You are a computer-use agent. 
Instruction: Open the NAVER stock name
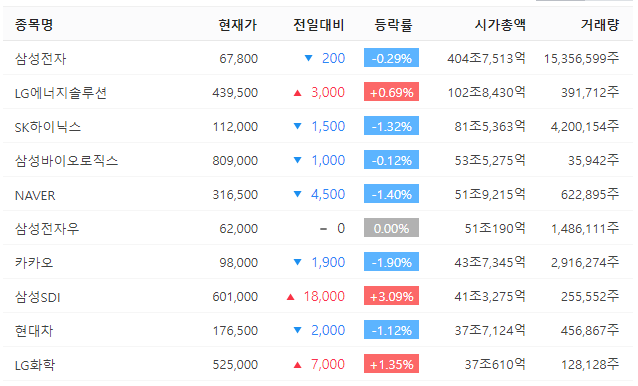(x=35, y=195)
